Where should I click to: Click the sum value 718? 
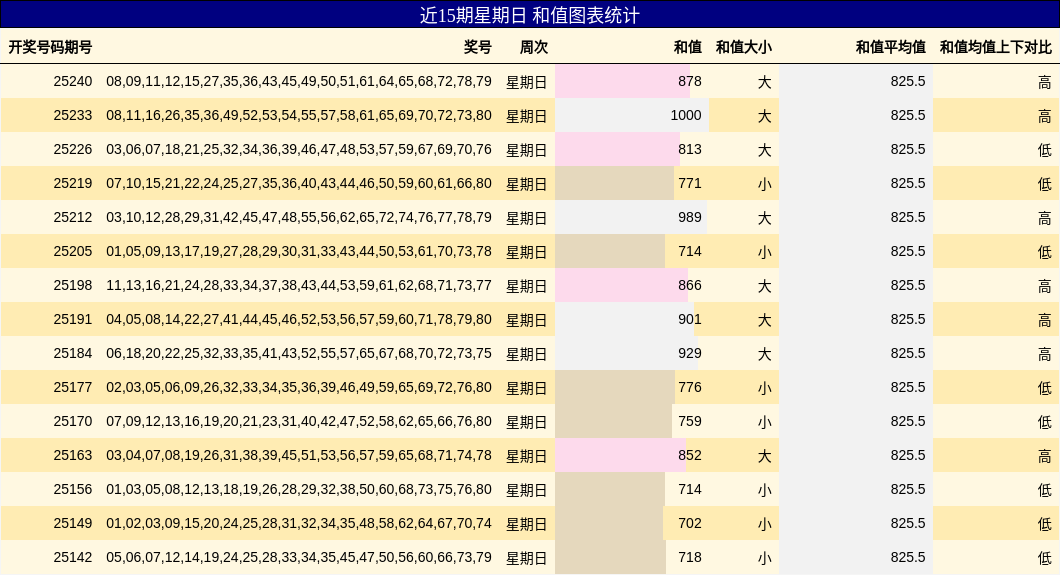click(690, 557)
